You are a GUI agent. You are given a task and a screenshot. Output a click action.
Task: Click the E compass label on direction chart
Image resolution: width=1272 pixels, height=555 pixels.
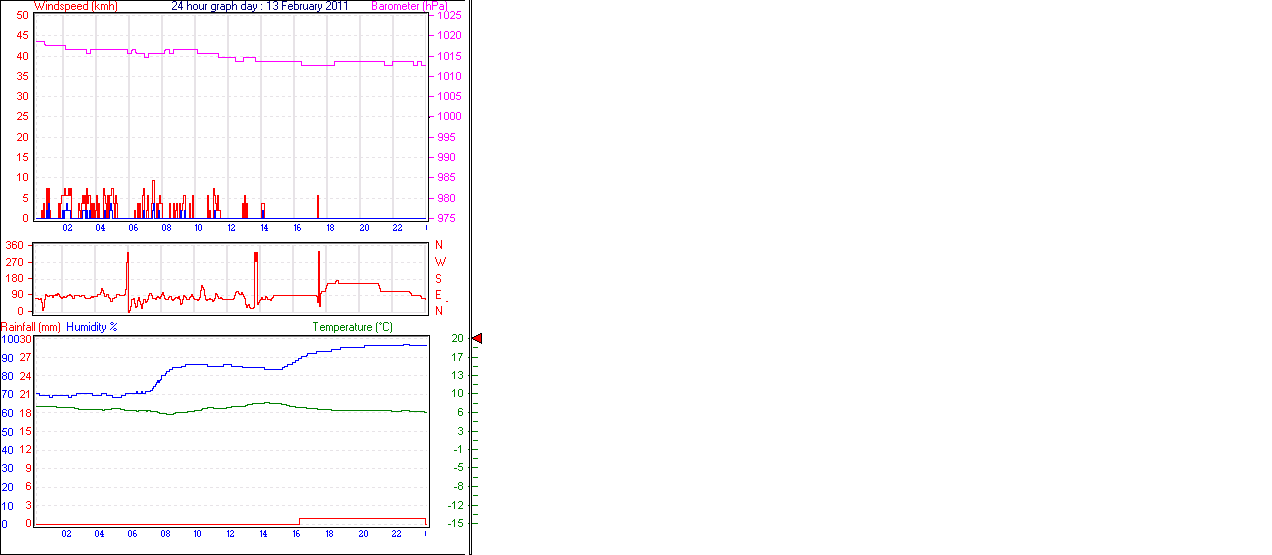[x=438, y=295]
